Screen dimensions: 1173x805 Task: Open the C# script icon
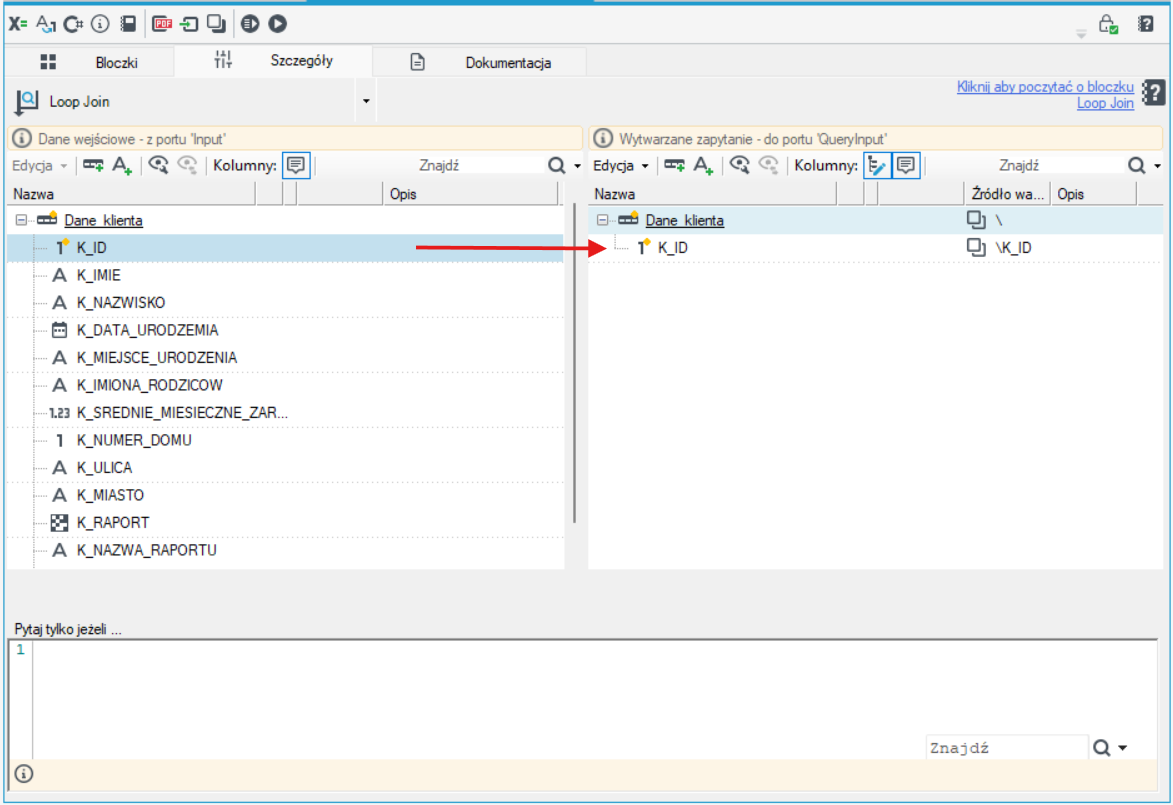(x=73, y=24)
